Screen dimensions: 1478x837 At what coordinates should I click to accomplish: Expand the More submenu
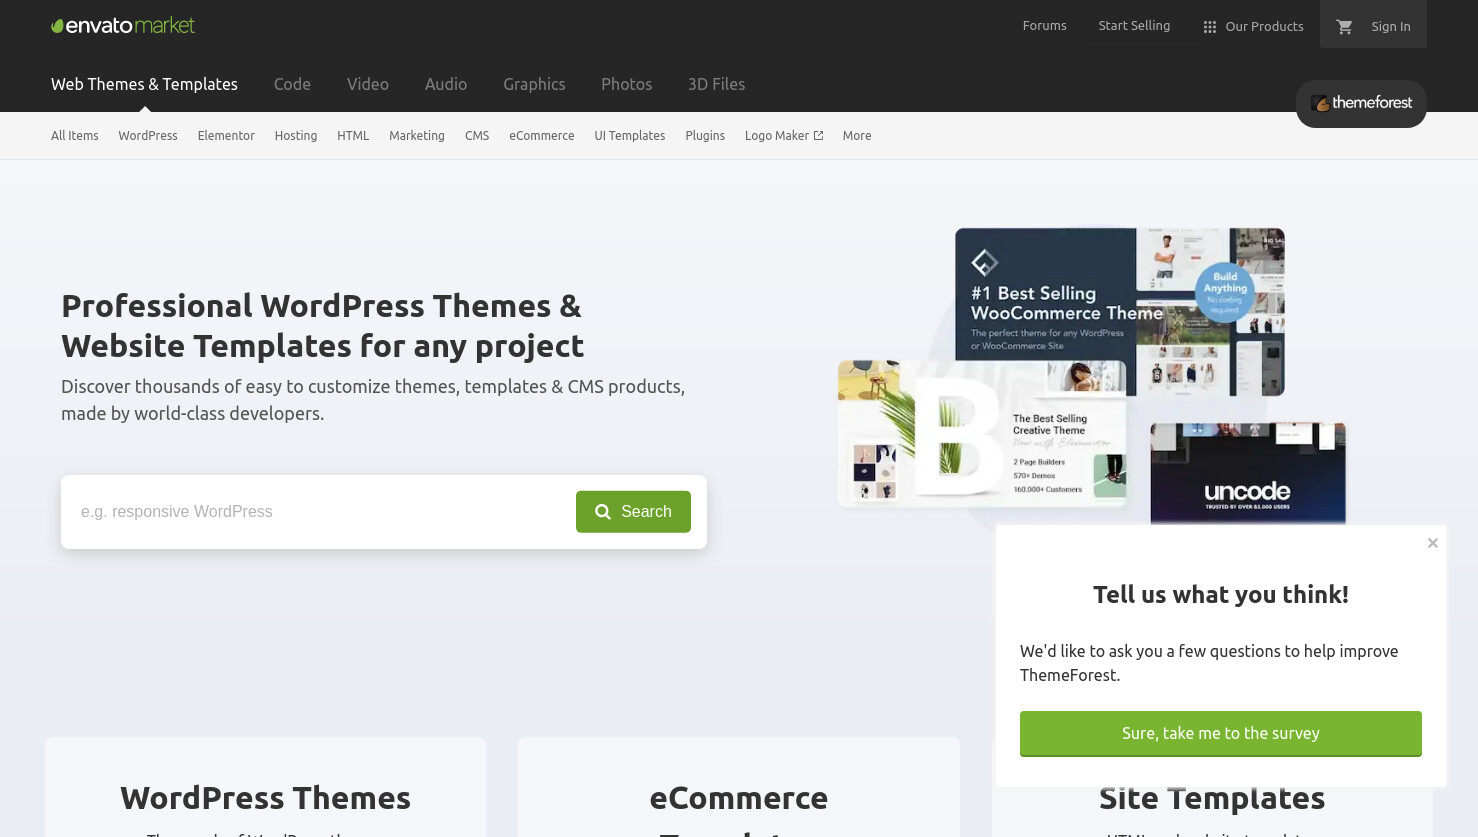tap(857, 136)
